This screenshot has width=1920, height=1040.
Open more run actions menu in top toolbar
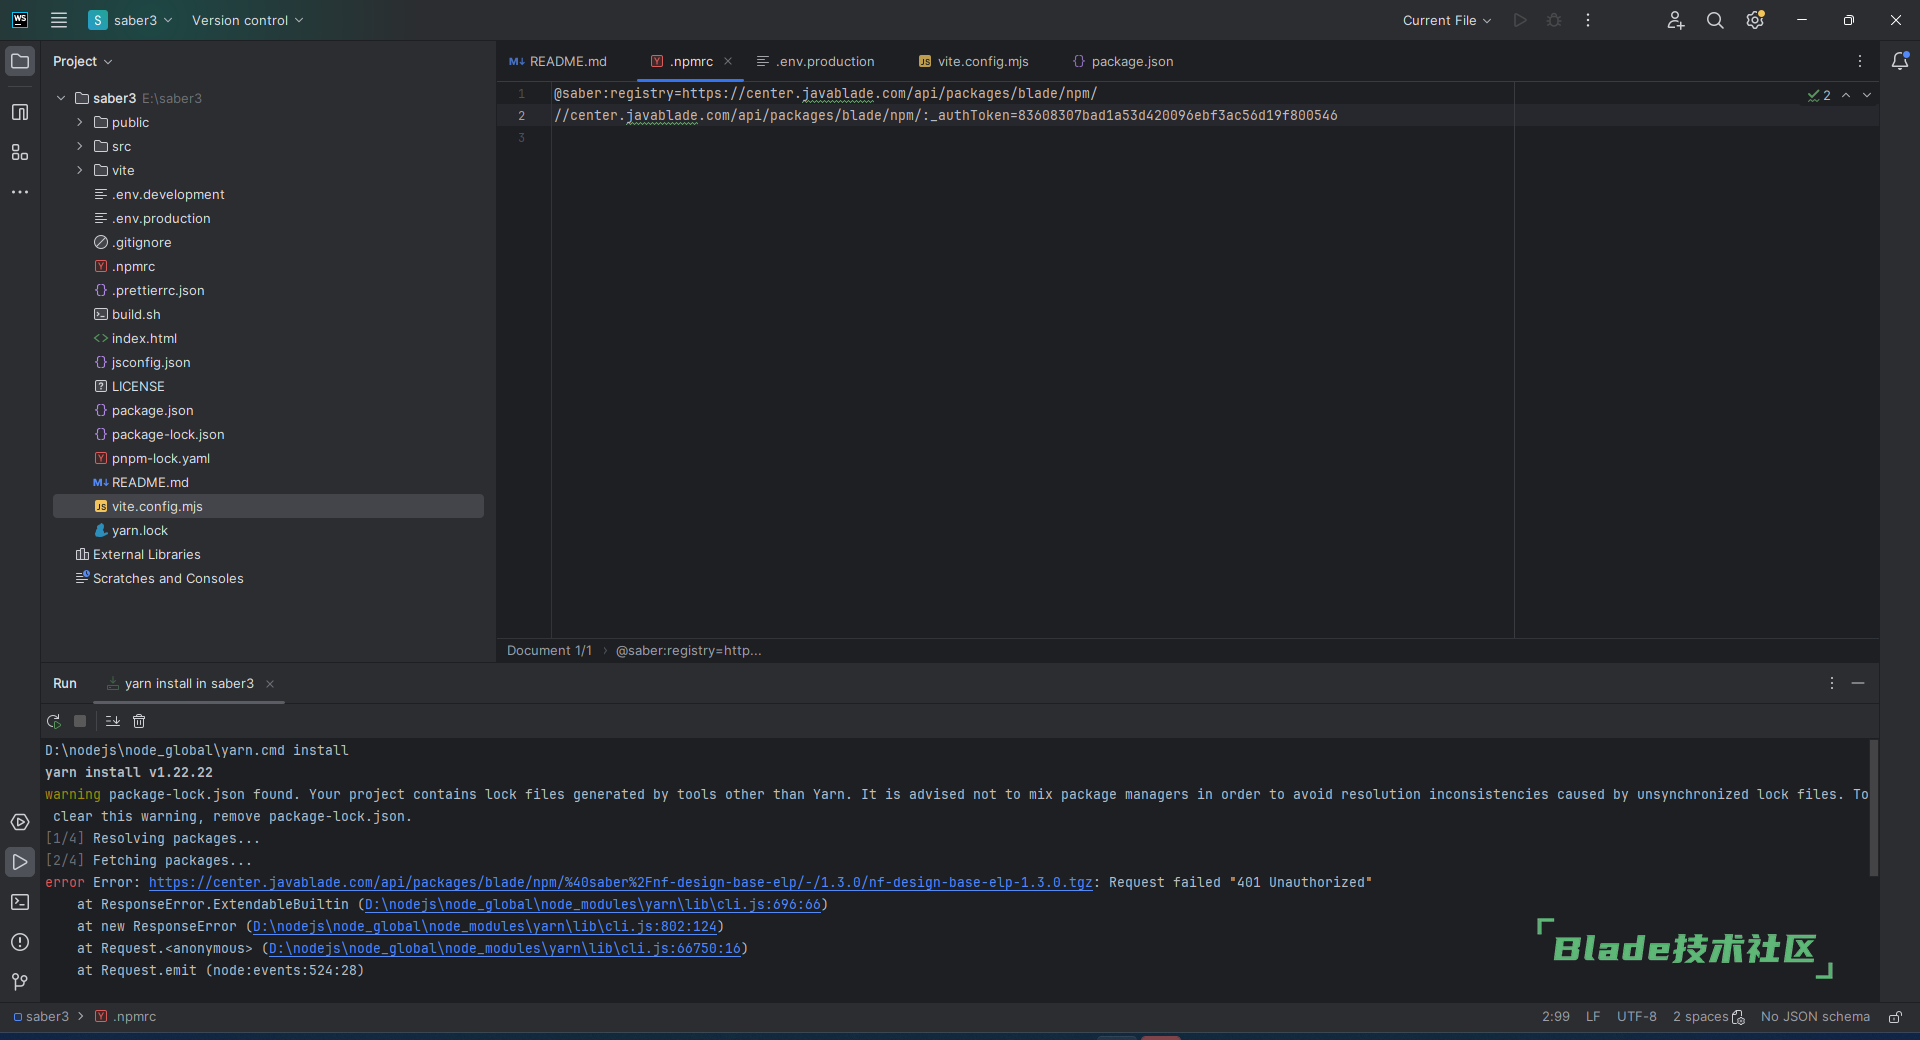pos(1588,20)
